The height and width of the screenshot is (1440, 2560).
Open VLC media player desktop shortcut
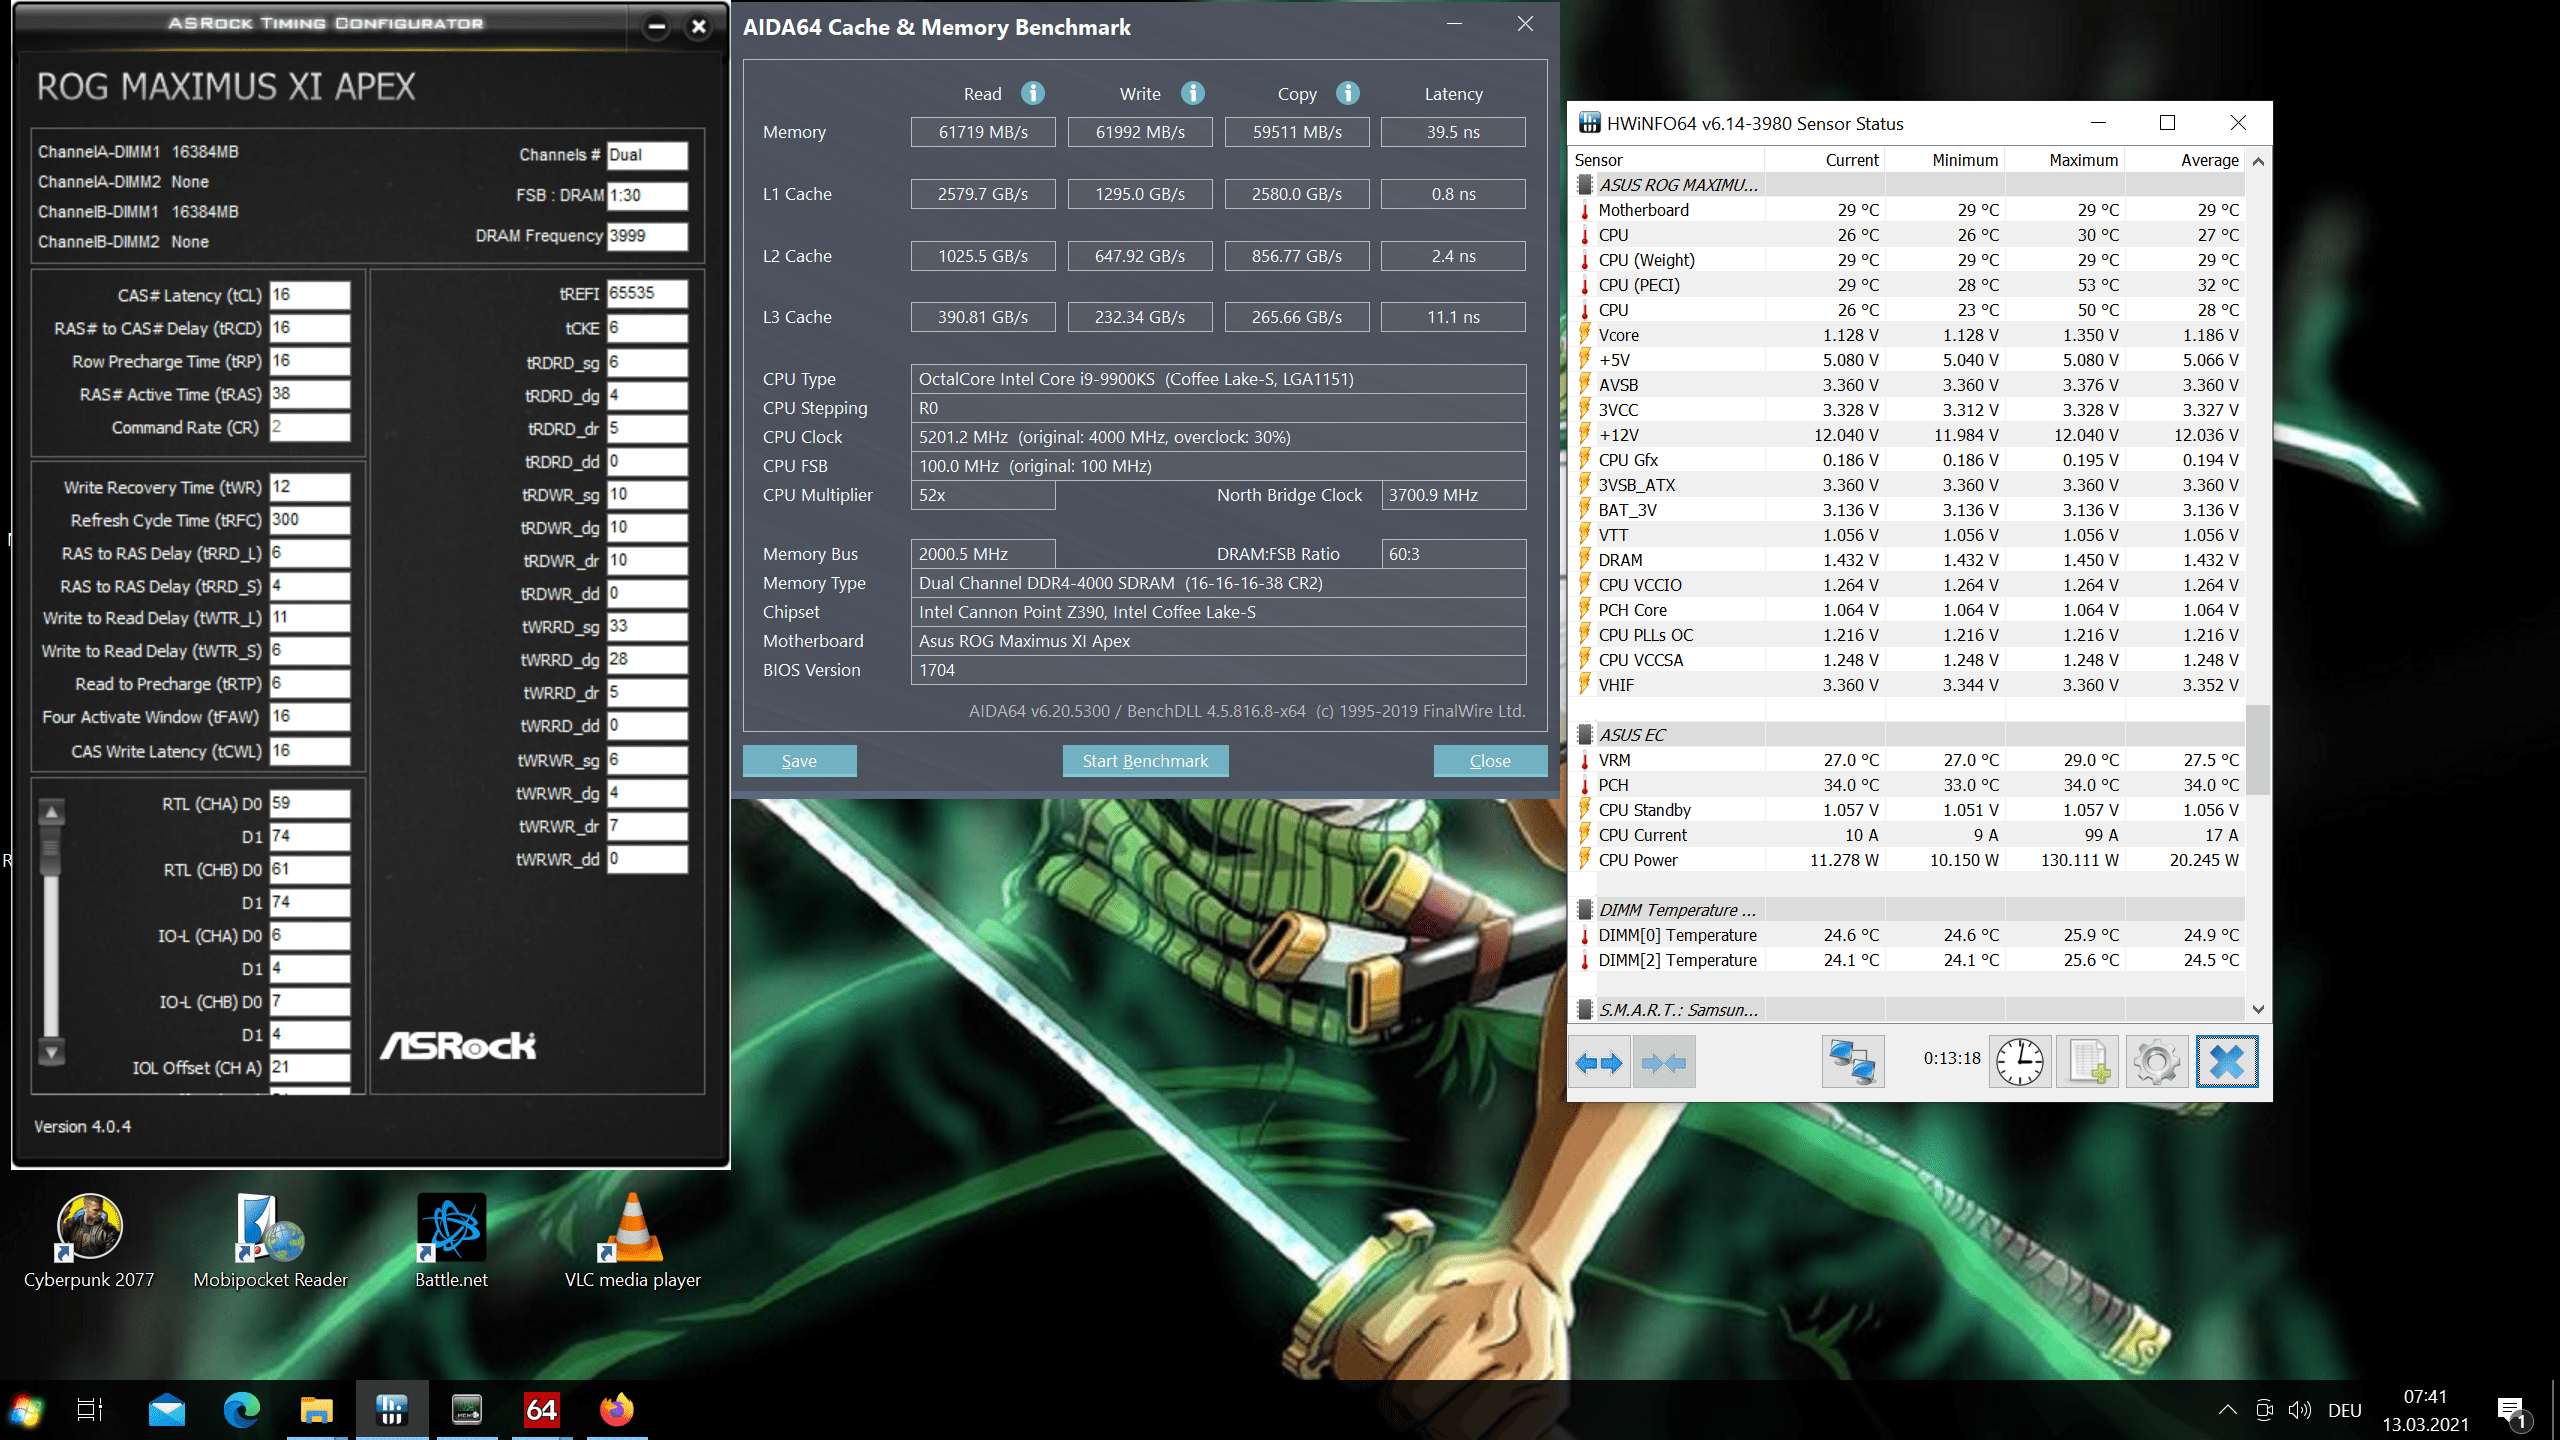[632, 1241]
